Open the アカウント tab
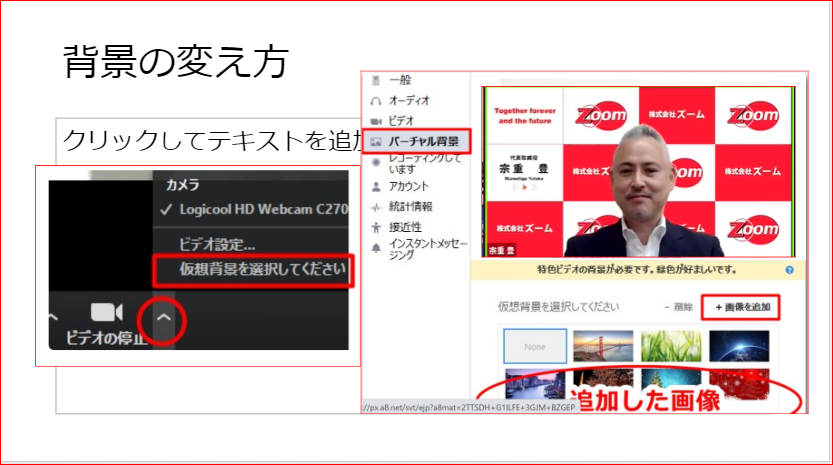 tap(408, 186)
